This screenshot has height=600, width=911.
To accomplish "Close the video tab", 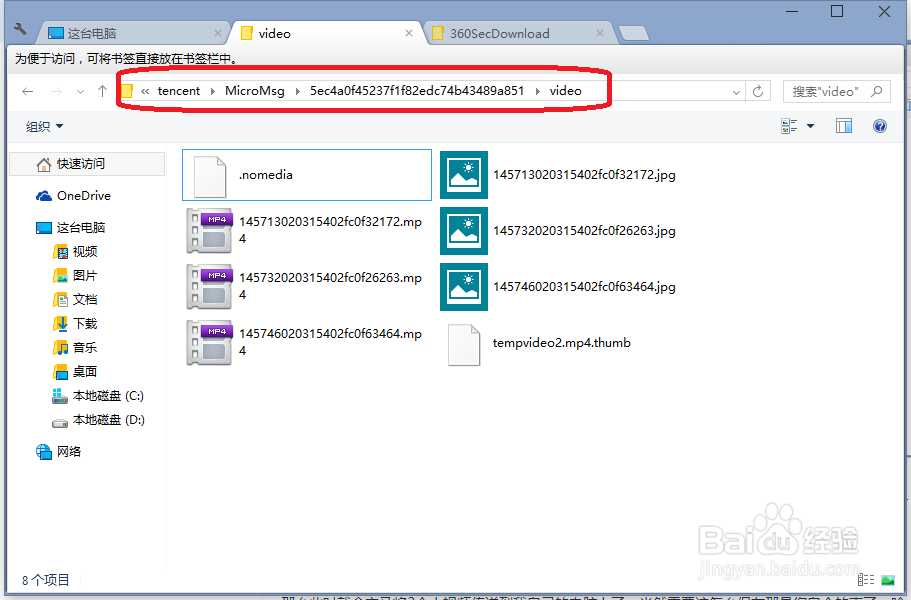I will click(409, 33).
